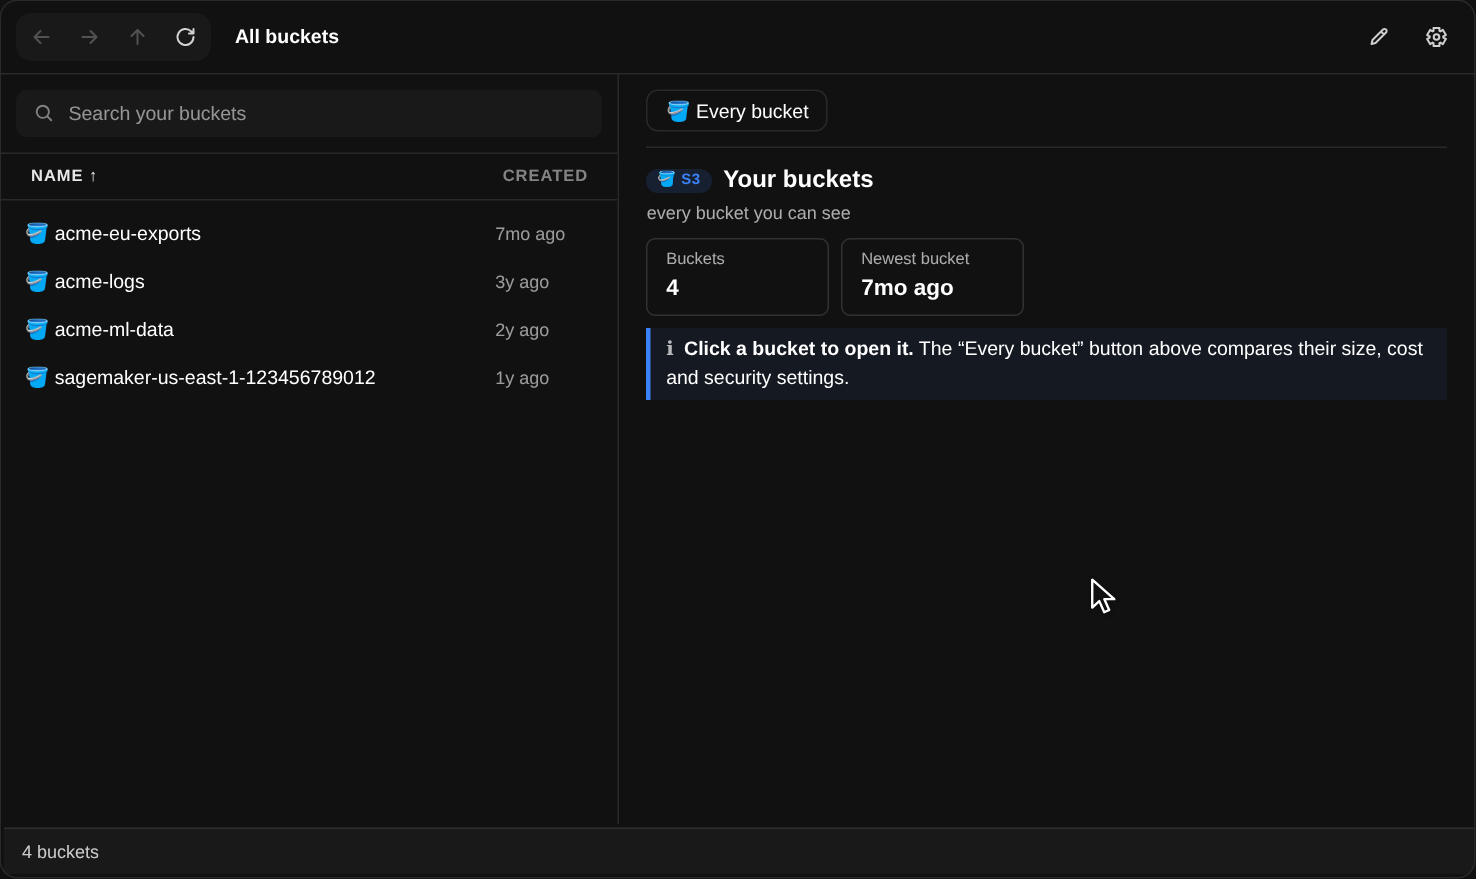Click the pencil edit icon
This screenshot has height=879, width=1476.
click(1379, 37)
